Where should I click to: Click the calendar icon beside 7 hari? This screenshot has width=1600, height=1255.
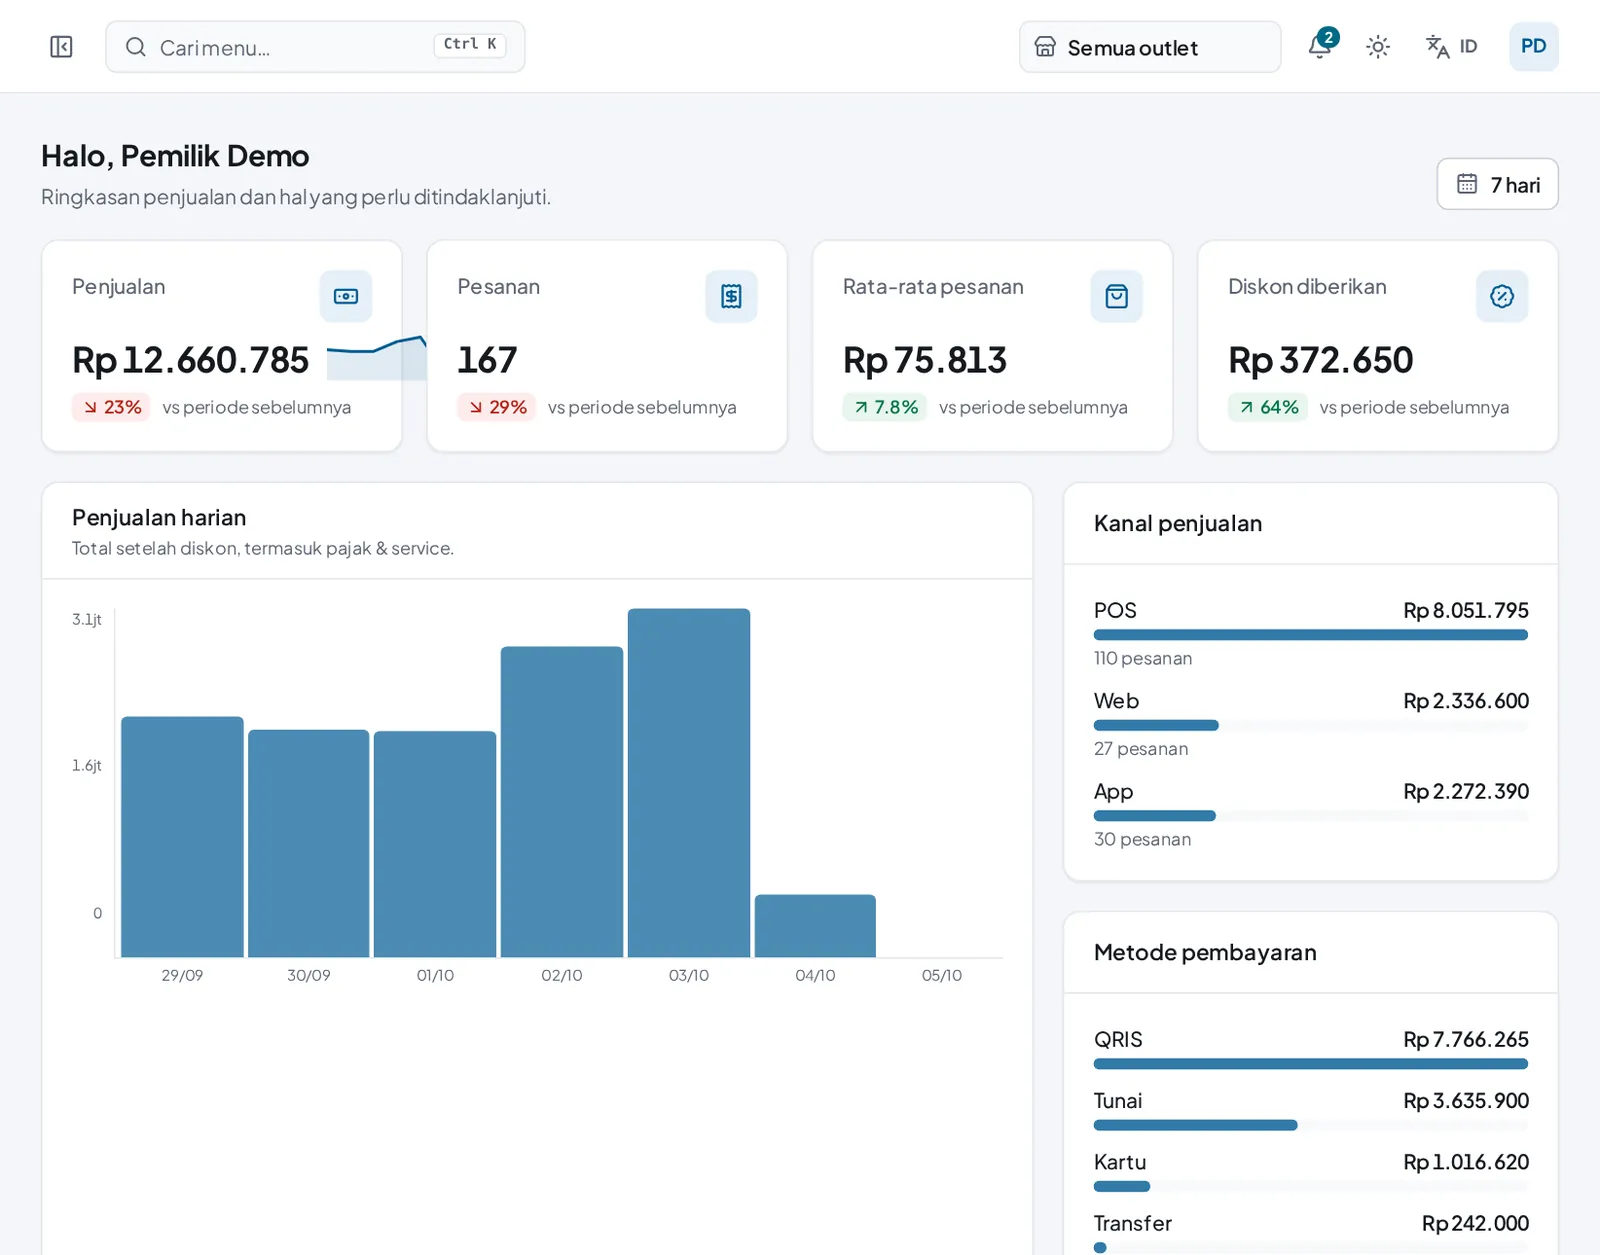1467,184
